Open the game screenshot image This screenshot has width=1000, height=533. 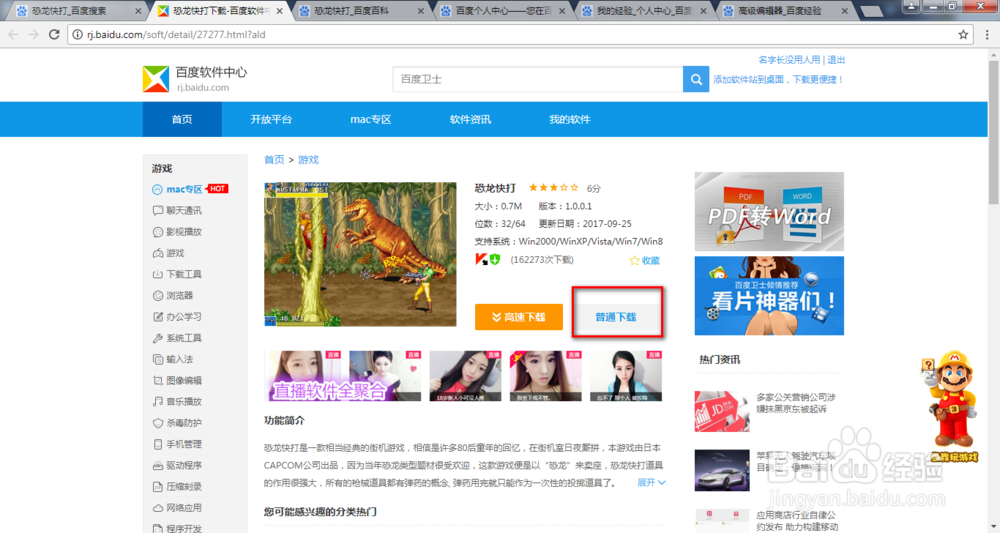coord(360,254)
